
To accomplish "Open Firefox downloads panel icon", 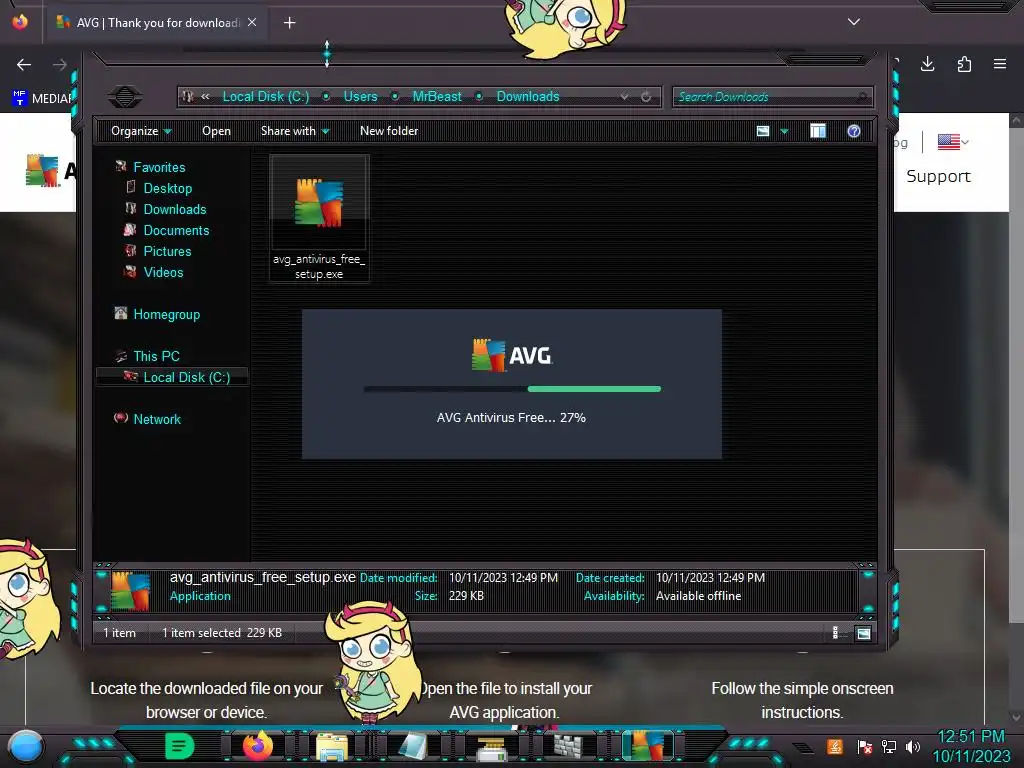I will click(x=927, y=64).
